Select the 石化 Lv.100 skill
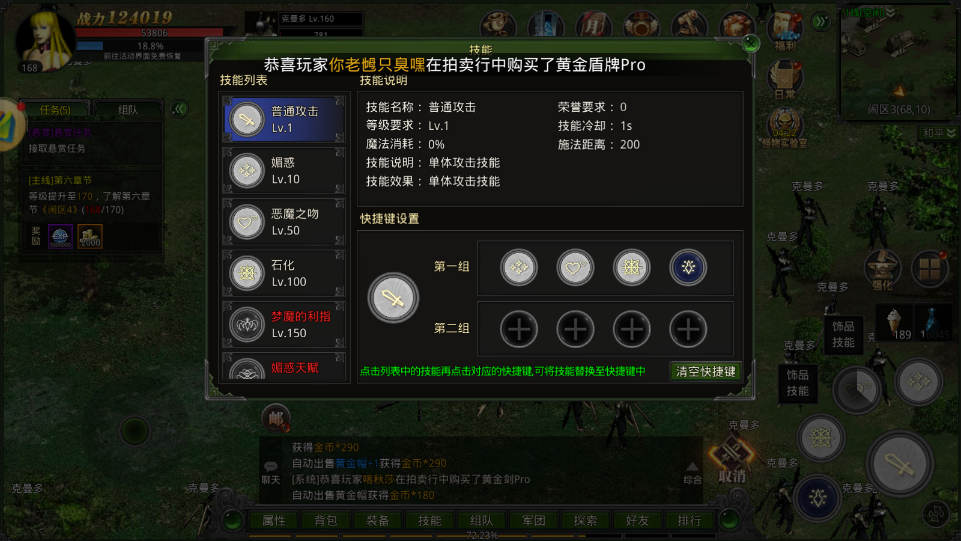The image size is (961, 541). 283,273
